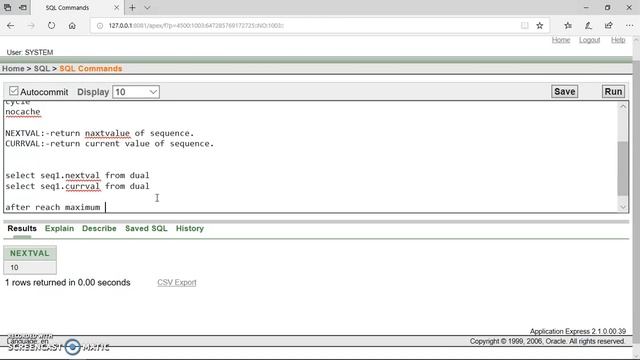Place cursor in 'select seq1.currval from dual' line

click(77, 186)
